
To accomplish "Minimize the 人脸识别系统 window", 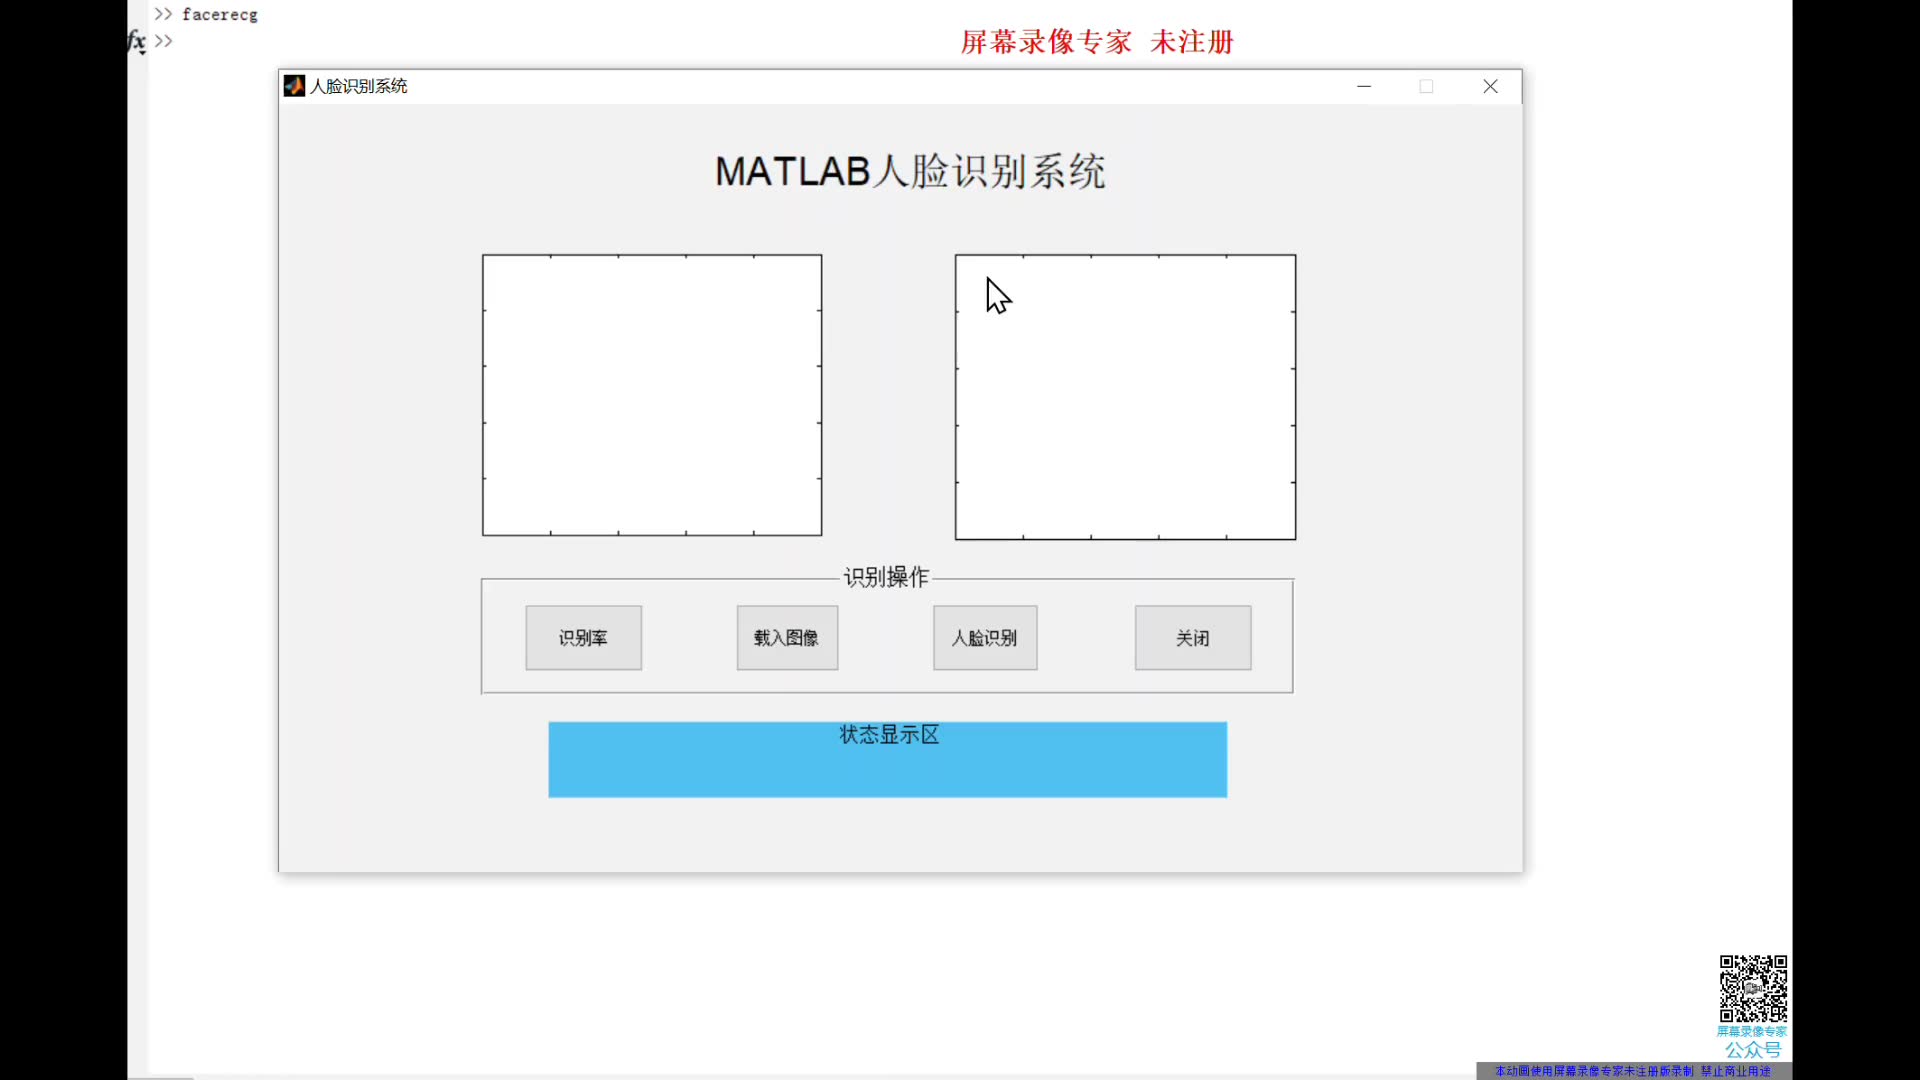I will (x=1364, y=86).
